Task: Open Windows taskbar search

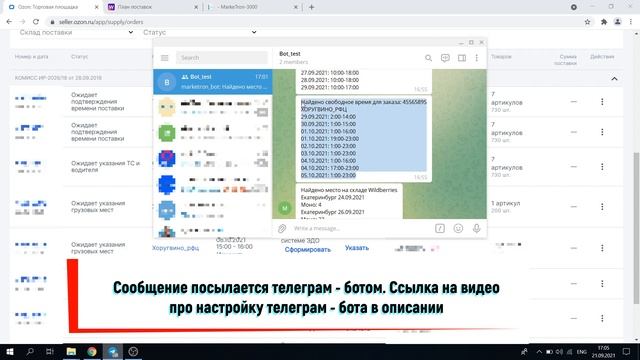Action: (x=30, y=351)
